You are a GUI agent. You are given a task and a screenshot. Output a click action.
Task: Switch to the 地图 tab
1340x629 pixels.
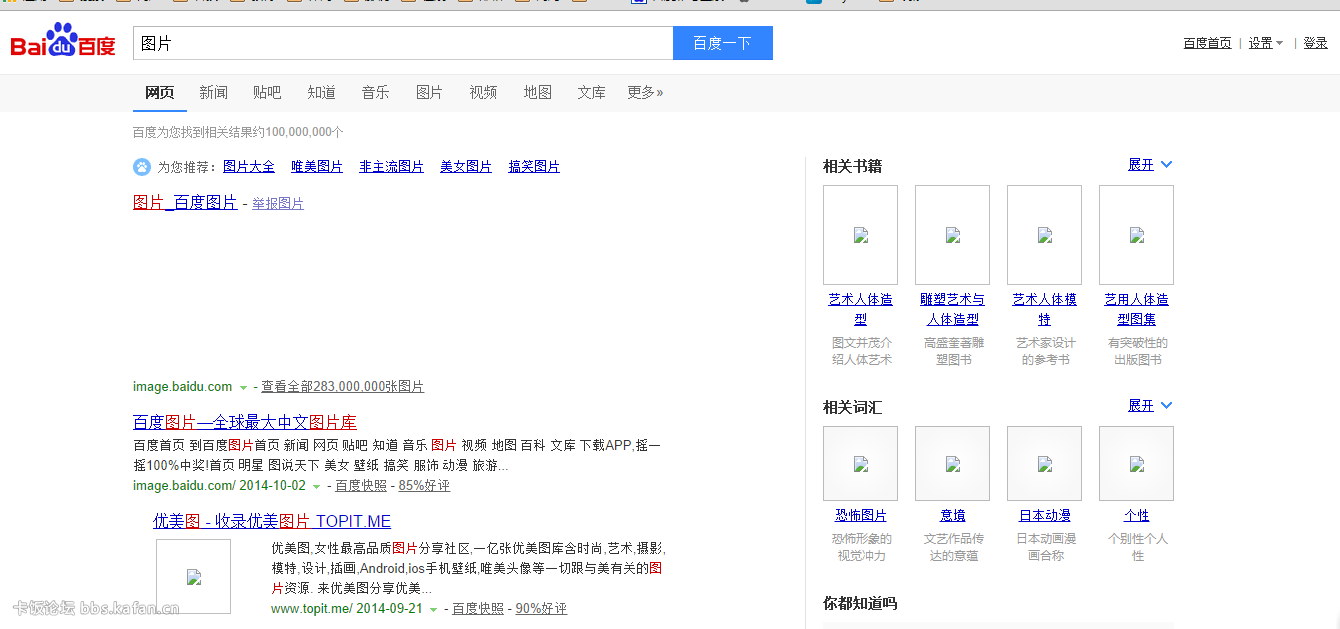click(537, 92)
